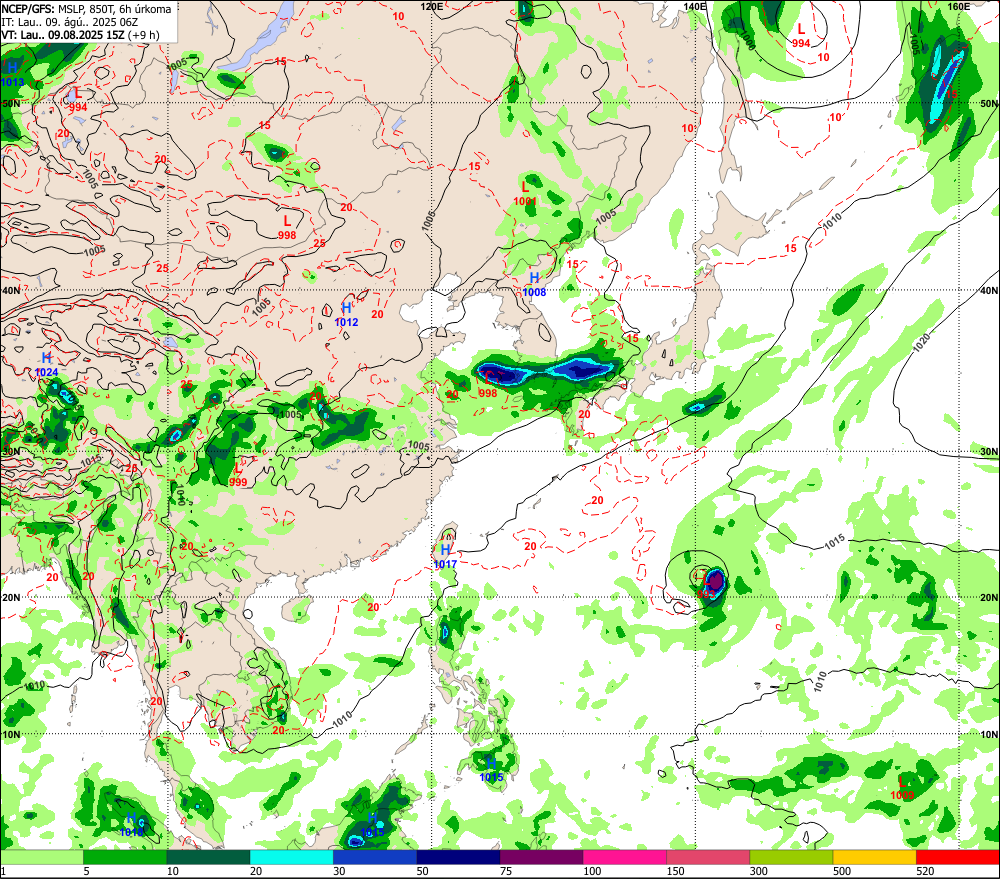The image size is (1000, 879).
Task: Click the purple 75–100 legend swatch
Action: pos(541,857)
